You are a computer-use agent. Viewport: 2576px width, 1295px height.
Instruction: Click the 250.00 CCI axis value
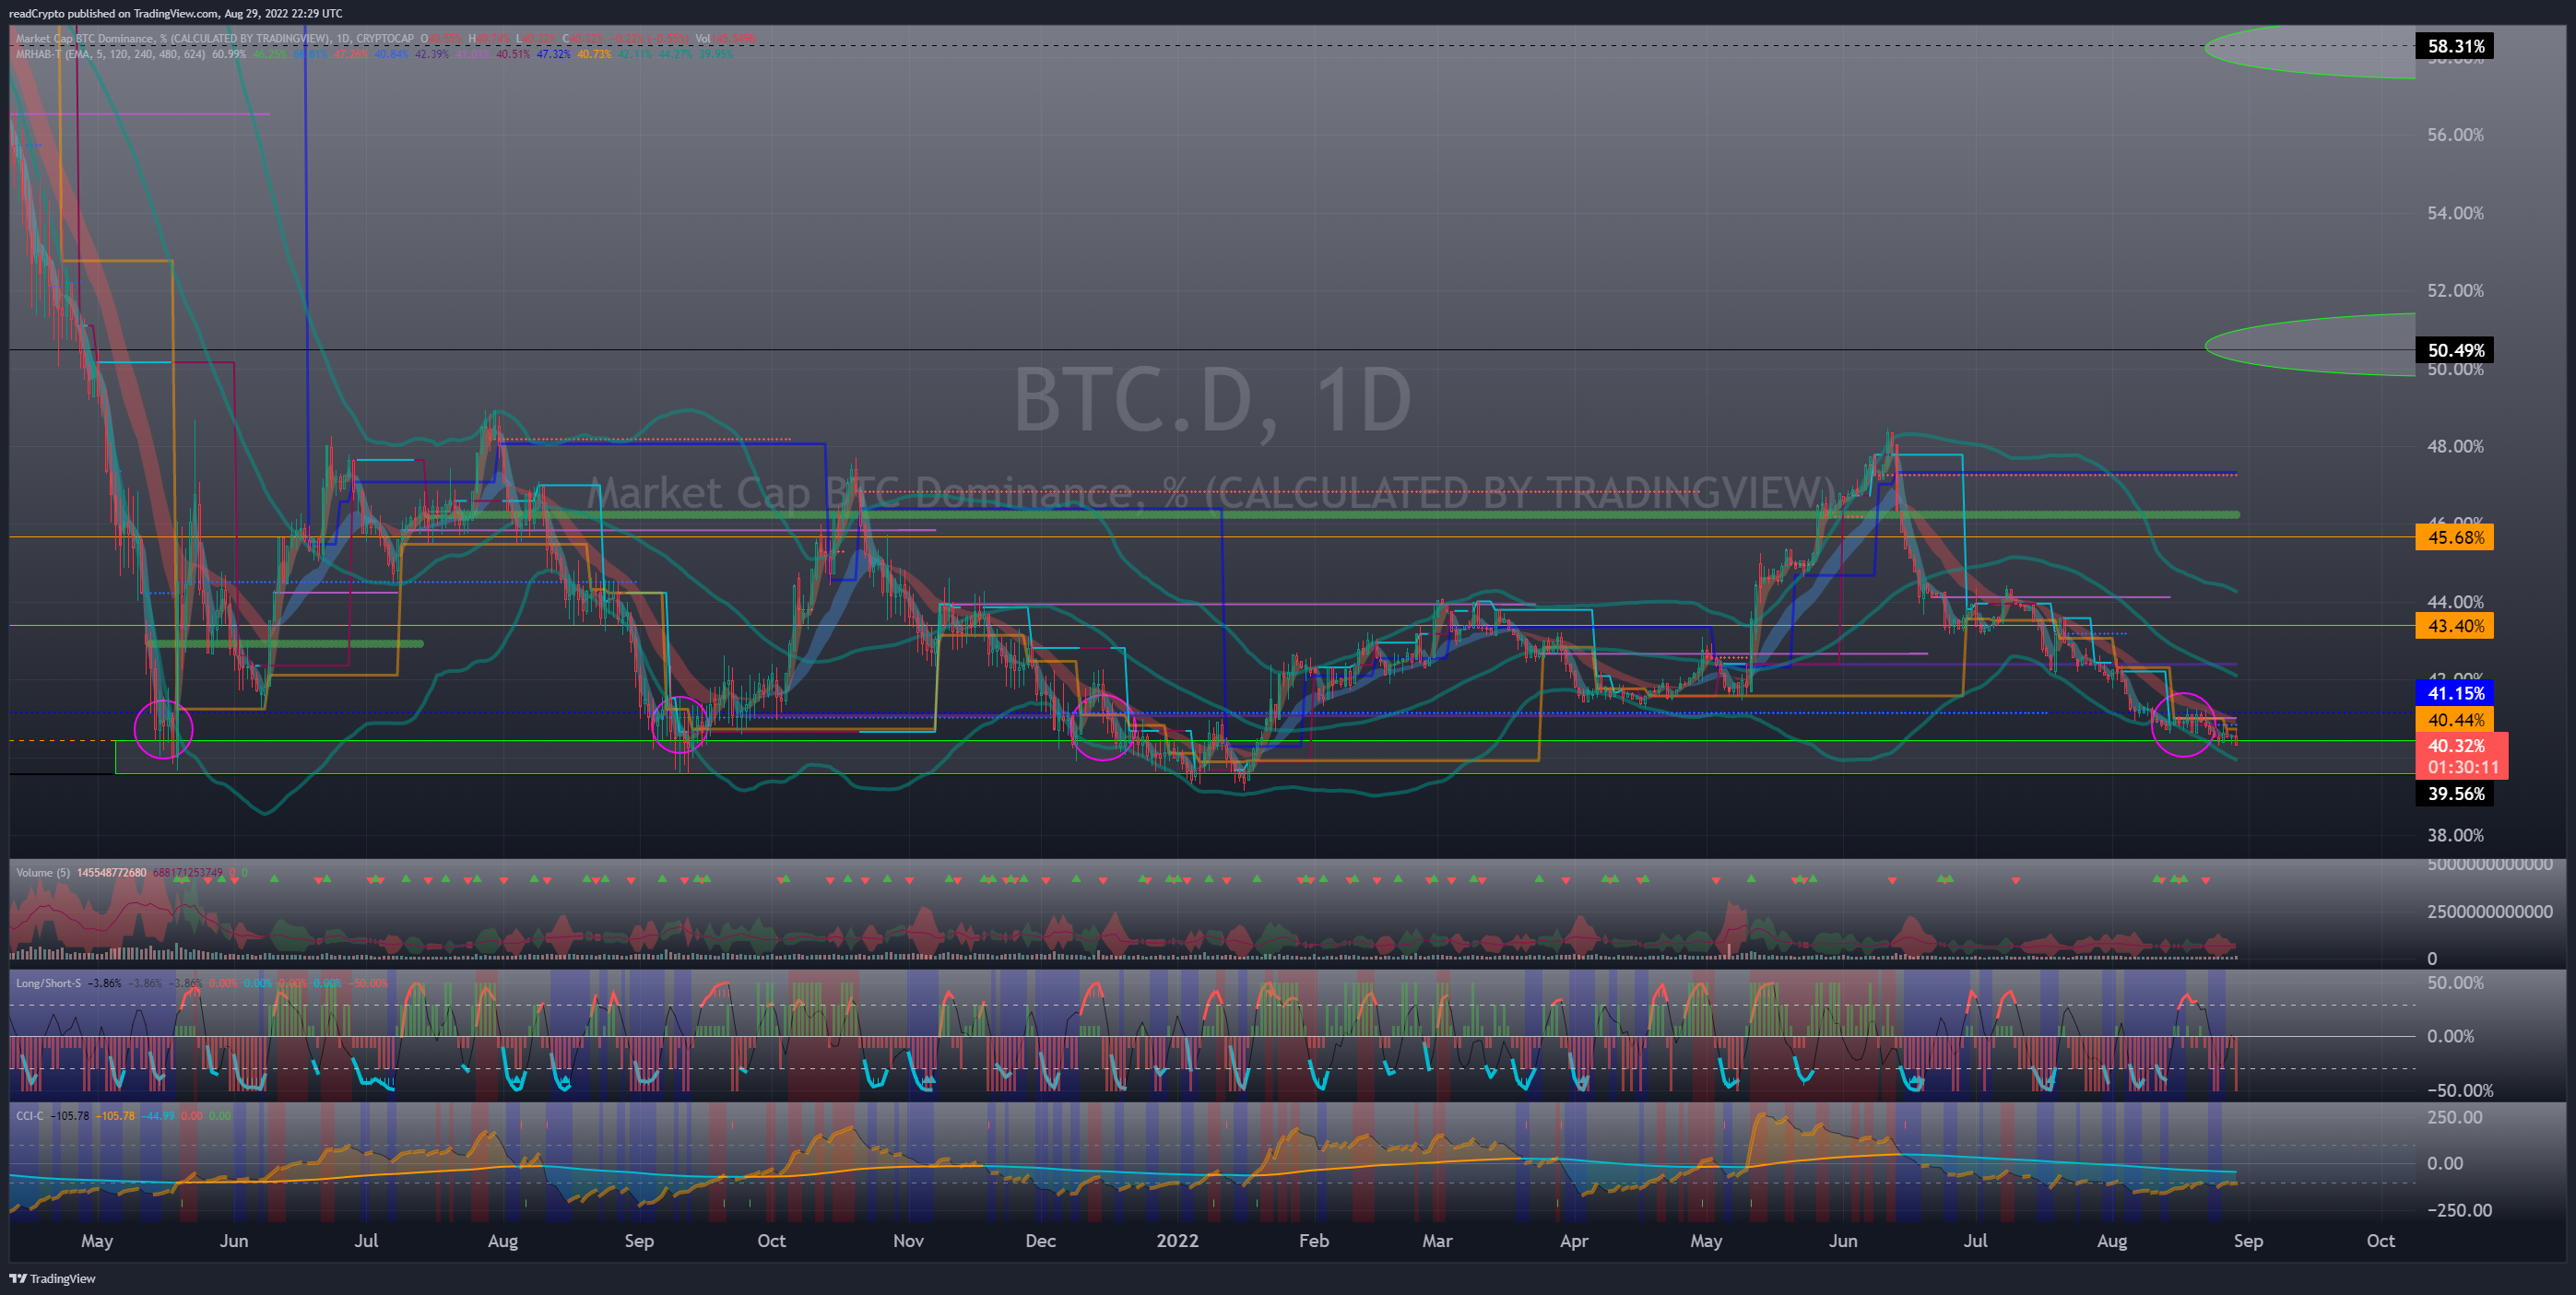point(2455,1117)
